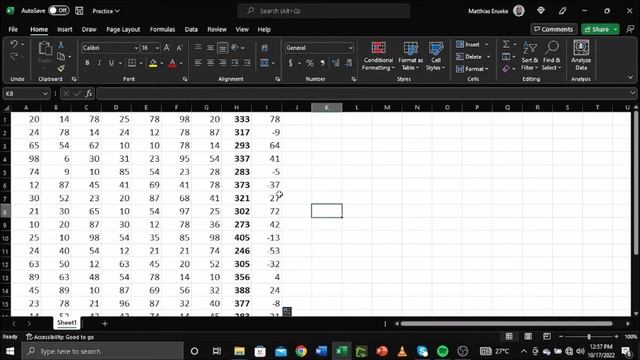Screen dimensions: 640x360
Task: Apply the red Font Color
Action: (172, 63)
